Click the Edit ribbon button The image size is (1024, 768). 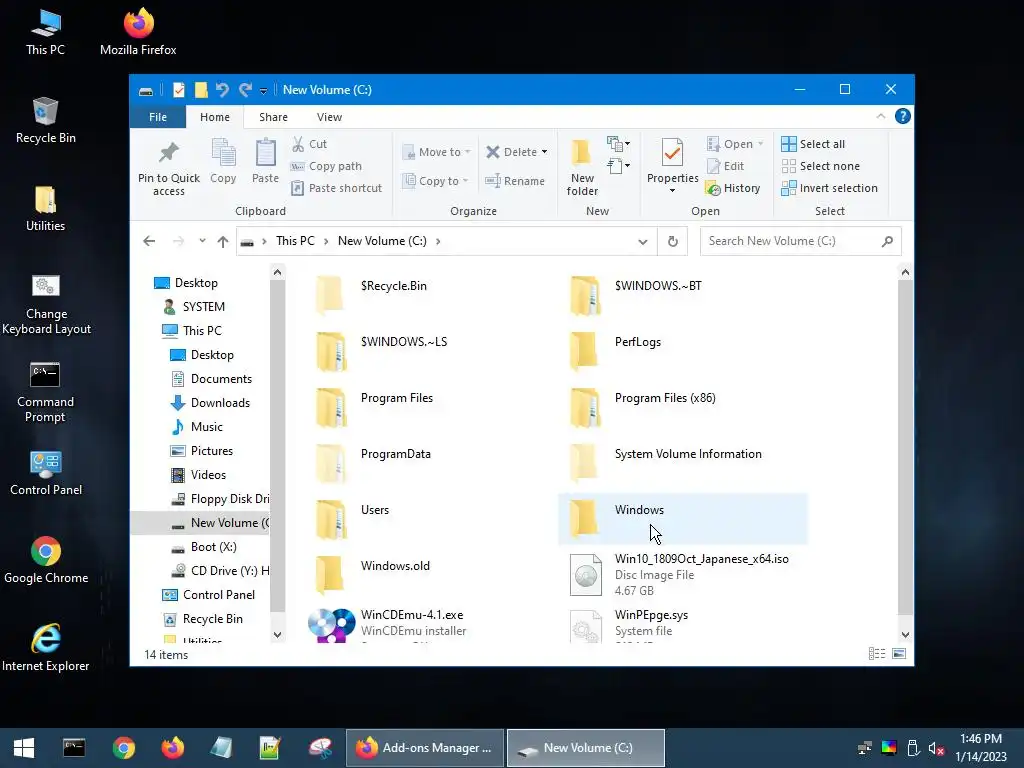(x=725, y=166)
